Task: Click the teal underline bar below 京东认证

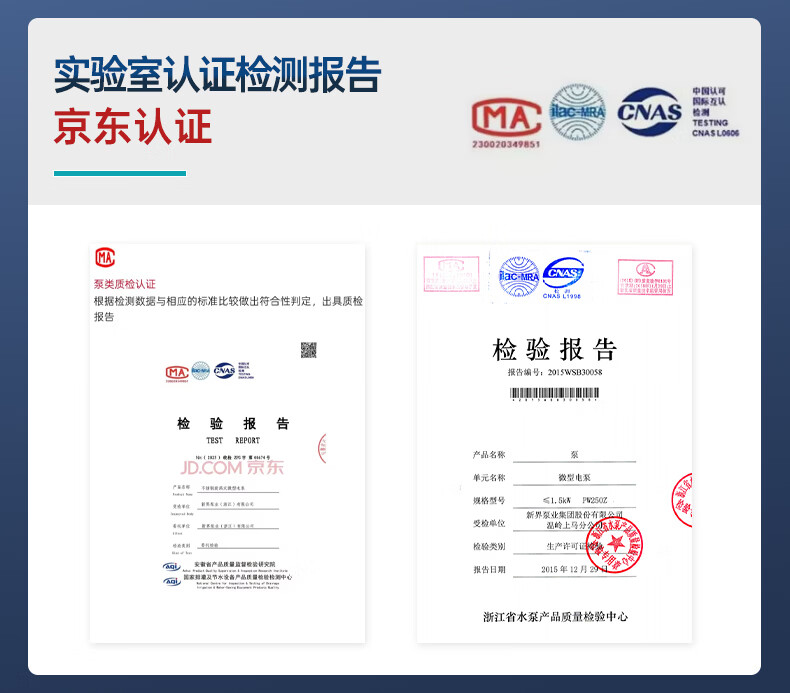Action: point(120,174)
